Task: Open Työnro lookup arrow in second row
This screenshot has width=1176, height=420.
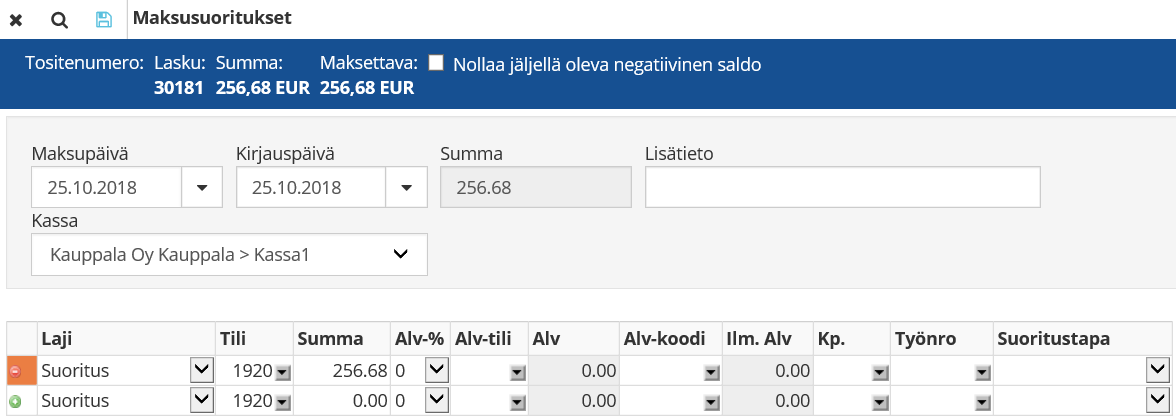Action: coord(980,401)
